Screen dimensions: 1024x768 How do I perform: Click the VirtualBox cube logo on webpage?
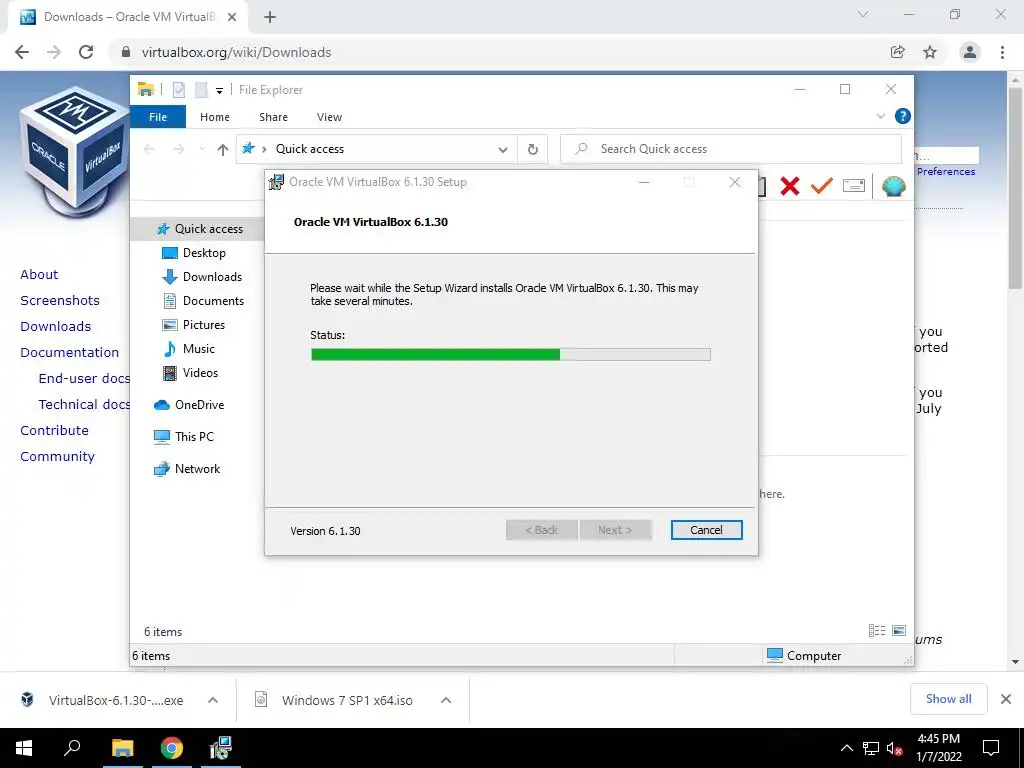(x=73, y=152)
